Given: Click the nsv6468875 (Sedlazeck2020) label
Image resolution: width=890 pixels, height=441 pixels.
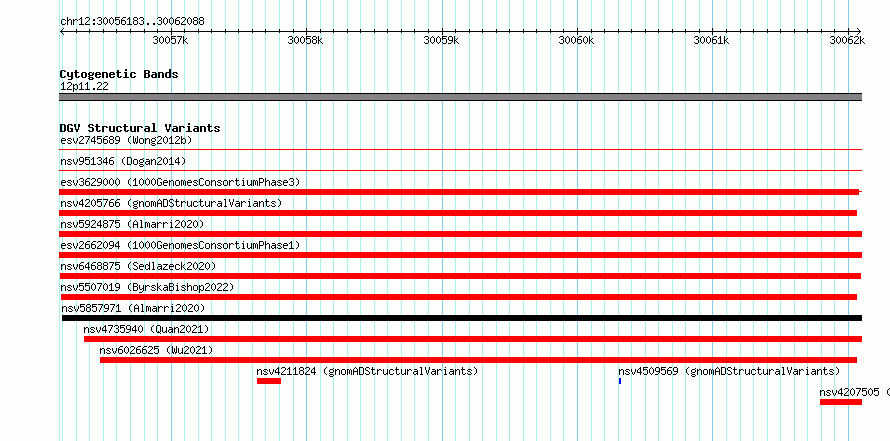Looking at the screenshot, I should tap(138, 266).
